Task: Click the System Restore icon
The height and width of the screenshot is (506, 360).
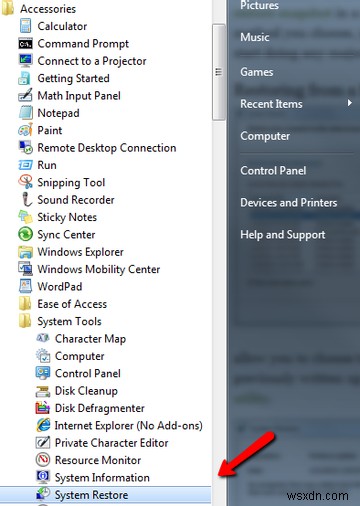Action: coord(43,494)
